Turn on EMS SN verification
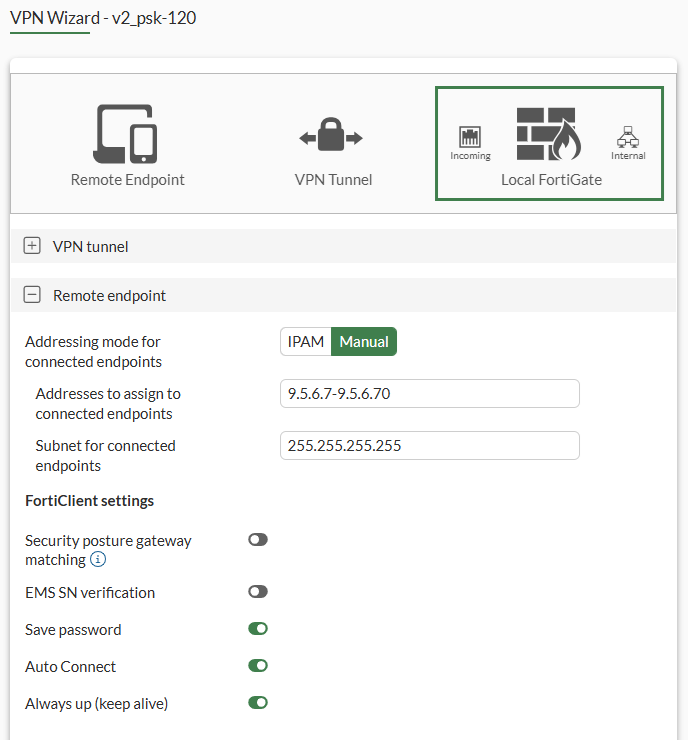Screen dimensions: 688x740 coord(258,592)
